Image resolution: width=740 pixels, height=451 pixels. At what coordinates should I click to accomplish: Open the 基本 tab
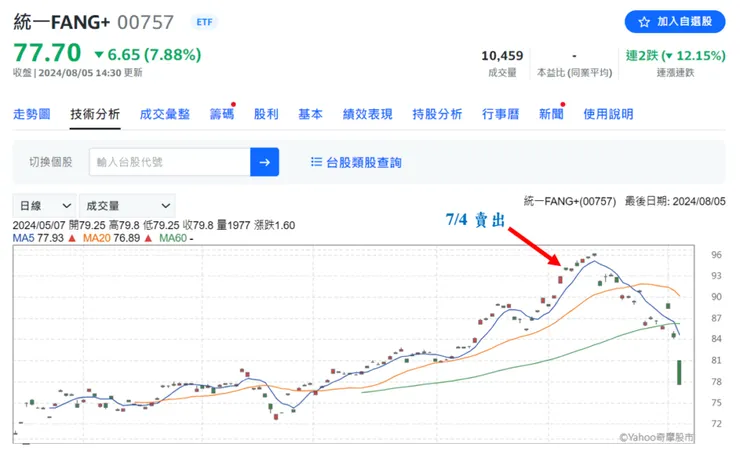coord(311,114)
